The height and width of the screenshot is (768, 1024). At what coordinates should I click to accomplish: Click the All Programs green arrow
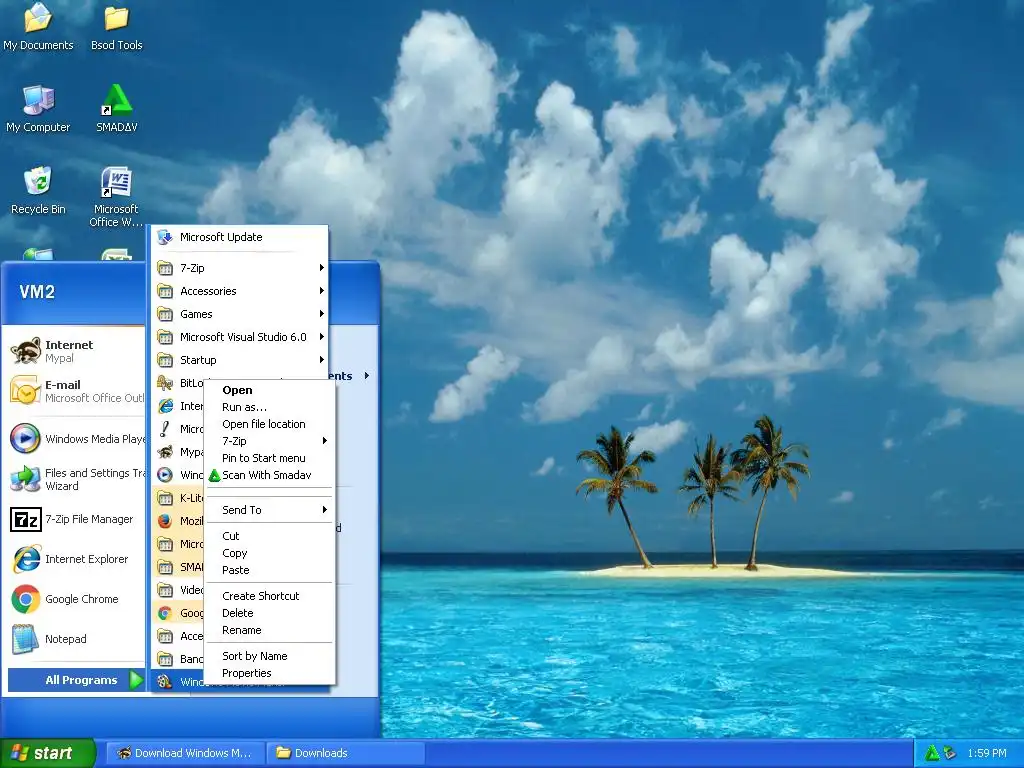135,680
